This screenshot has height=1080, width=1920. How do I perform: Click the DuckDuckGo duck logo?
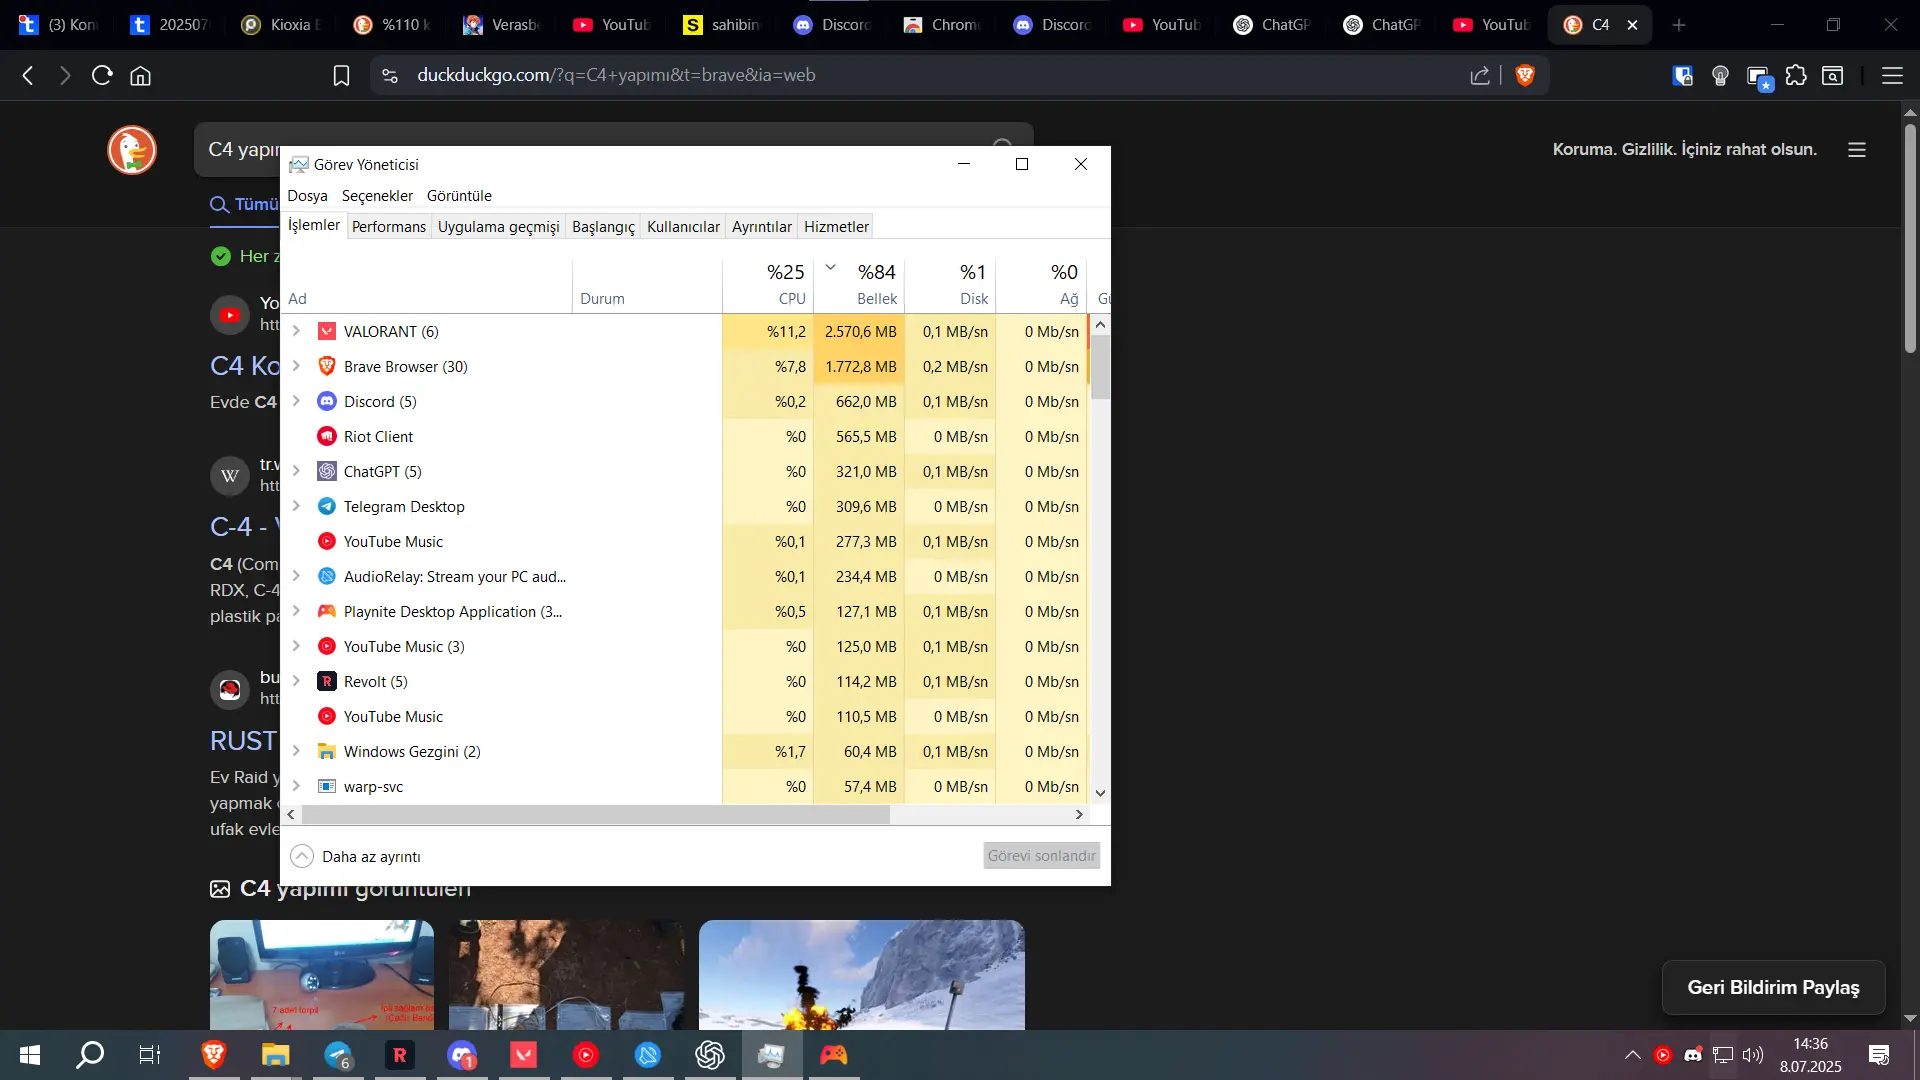132,150
